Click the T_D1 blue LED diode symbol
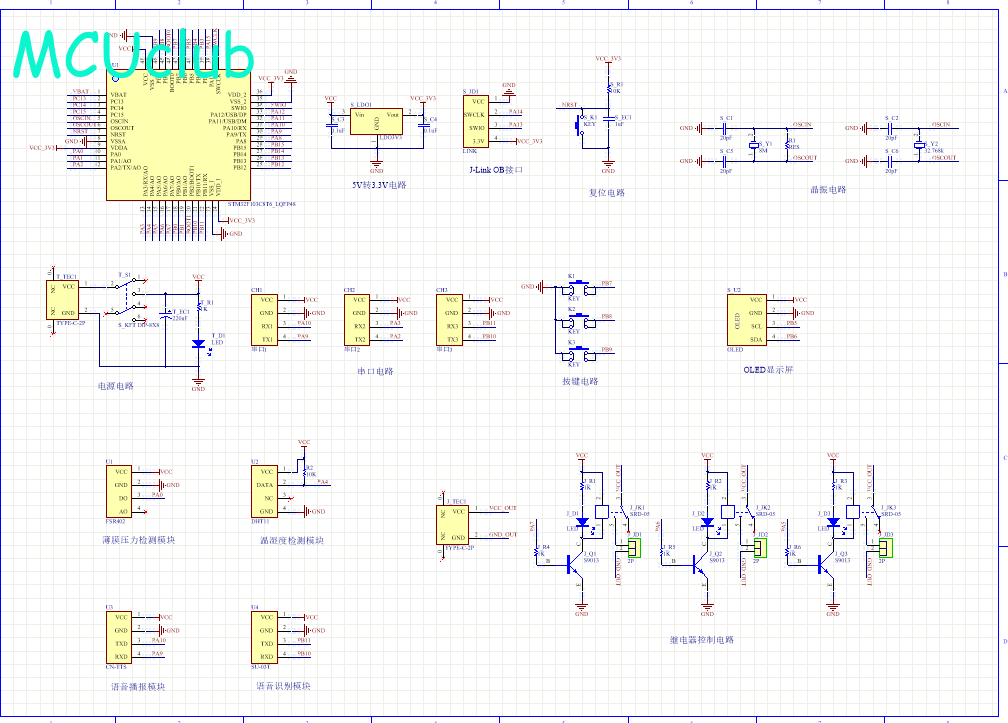 199,344
